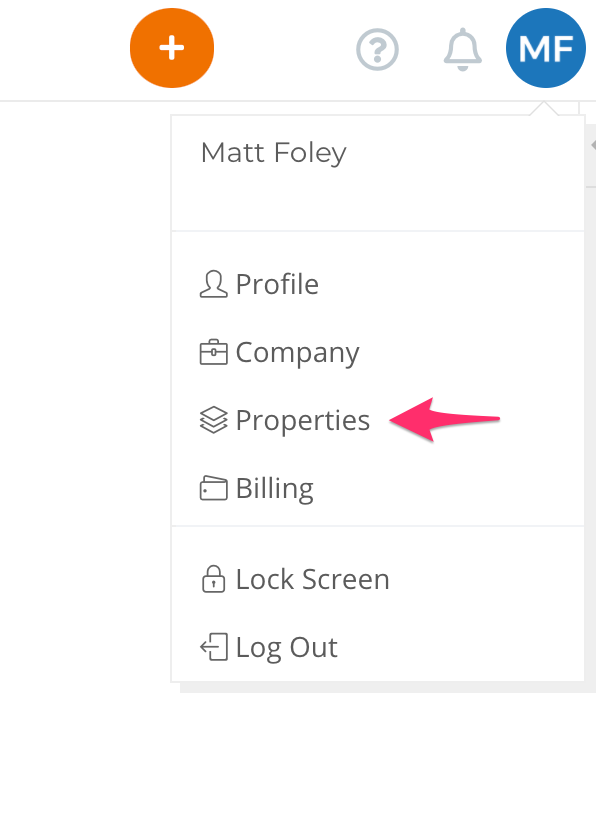Click the Matt Foley name header
Image resolution: width=596 pixels, height=826 pixels.
273,153
